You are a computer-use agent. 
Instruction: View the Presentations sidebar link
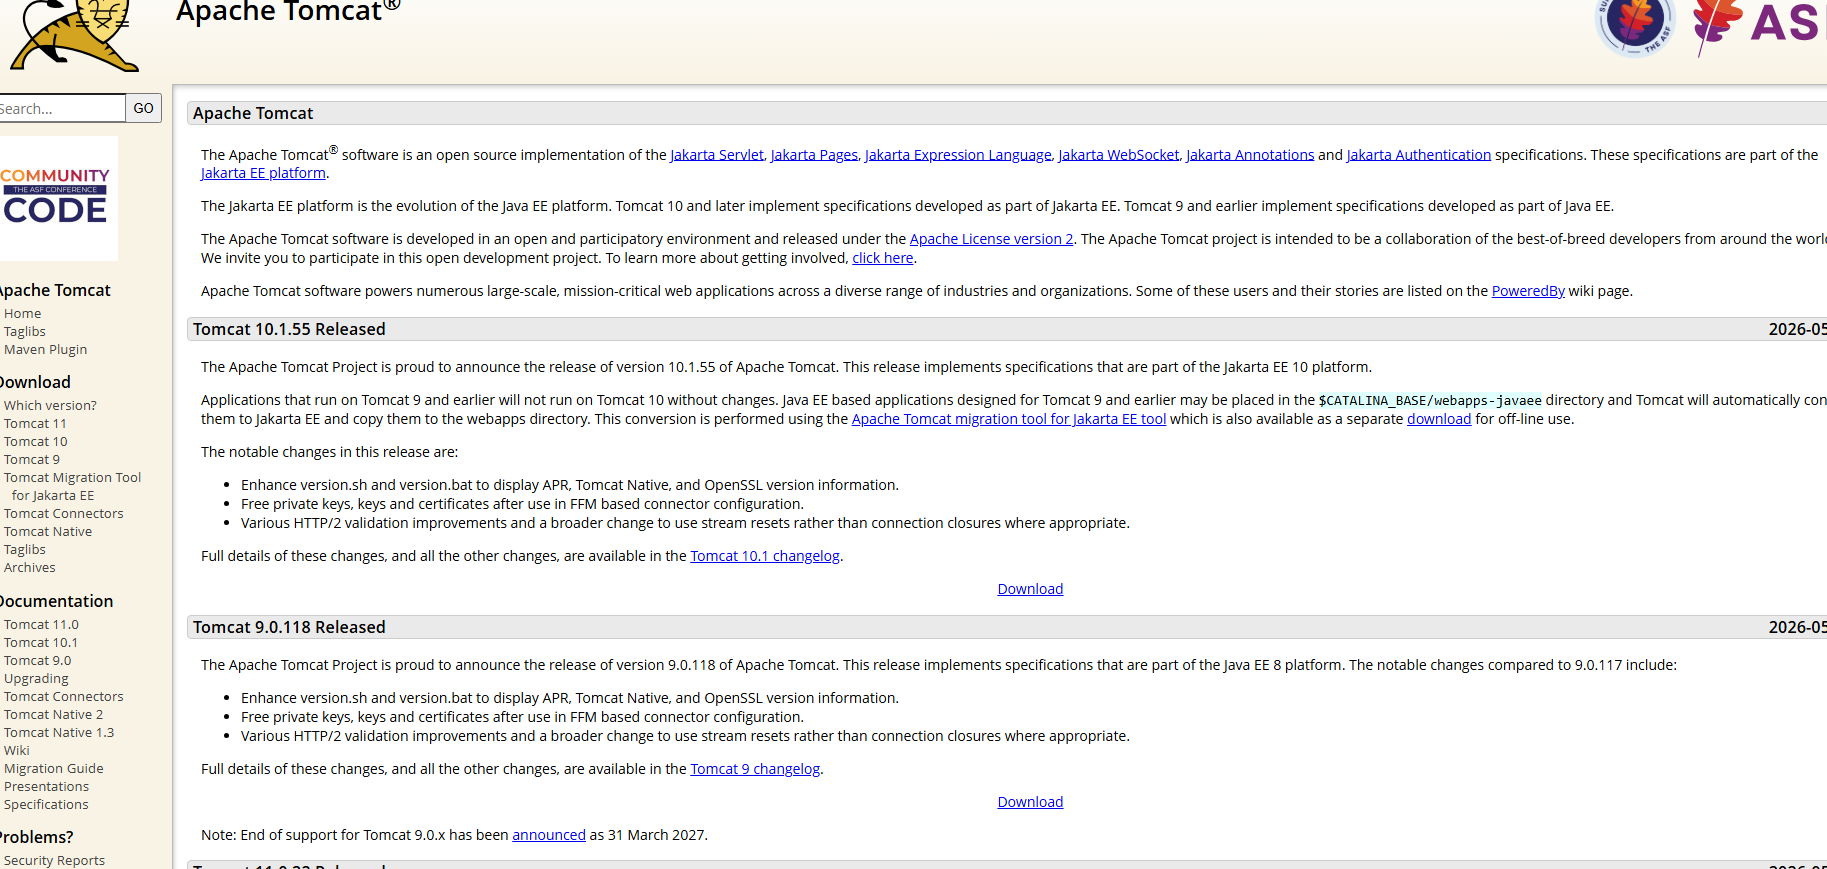point(46,787)
